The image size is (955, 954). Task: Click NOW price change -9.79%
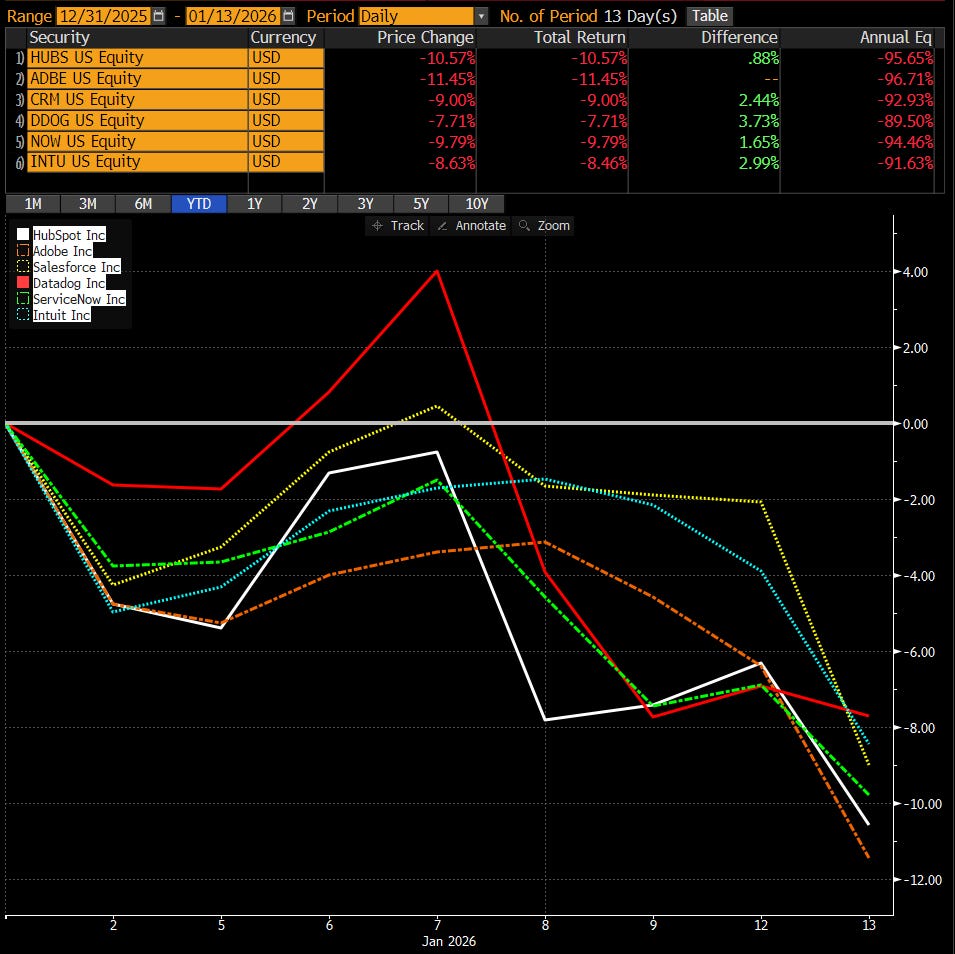click(x=451, y=142)
